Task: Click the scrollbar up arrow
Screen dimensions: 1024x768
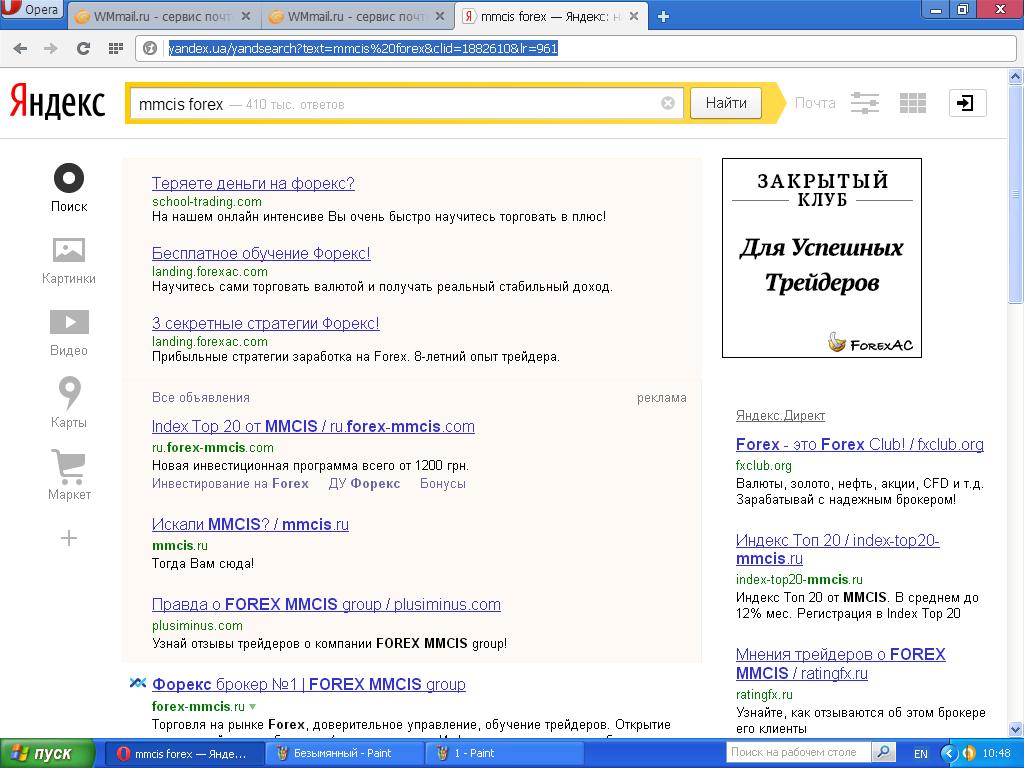Action: pyautogui.click(x=1016, y=76)
